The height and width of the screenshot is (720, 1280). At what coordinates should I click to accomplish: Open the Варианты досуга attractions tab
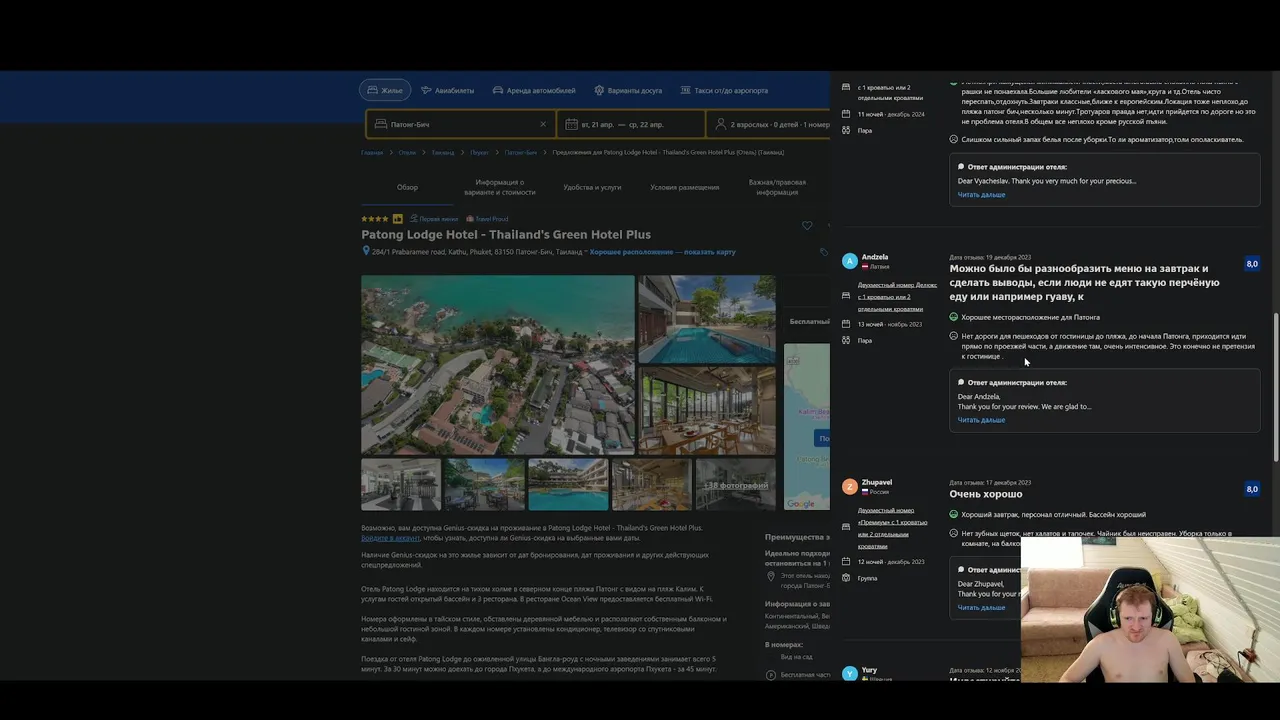pos(628,90)
